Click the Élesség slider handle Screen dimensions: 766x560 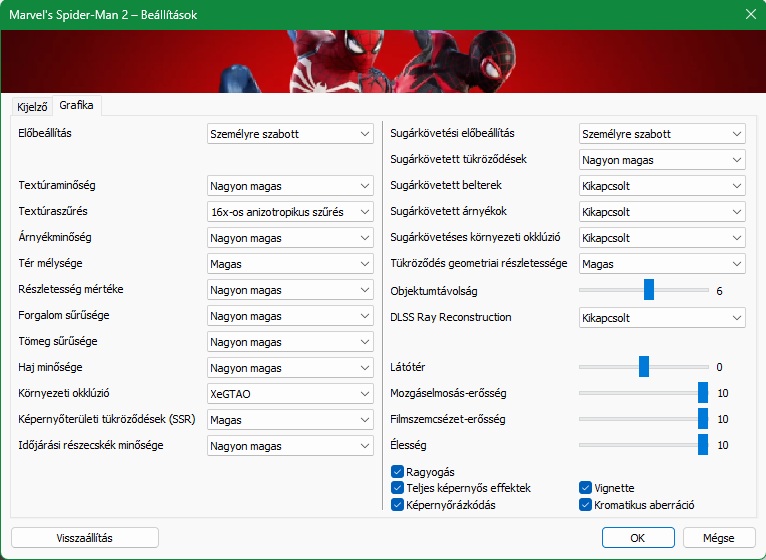click(703, 445)
